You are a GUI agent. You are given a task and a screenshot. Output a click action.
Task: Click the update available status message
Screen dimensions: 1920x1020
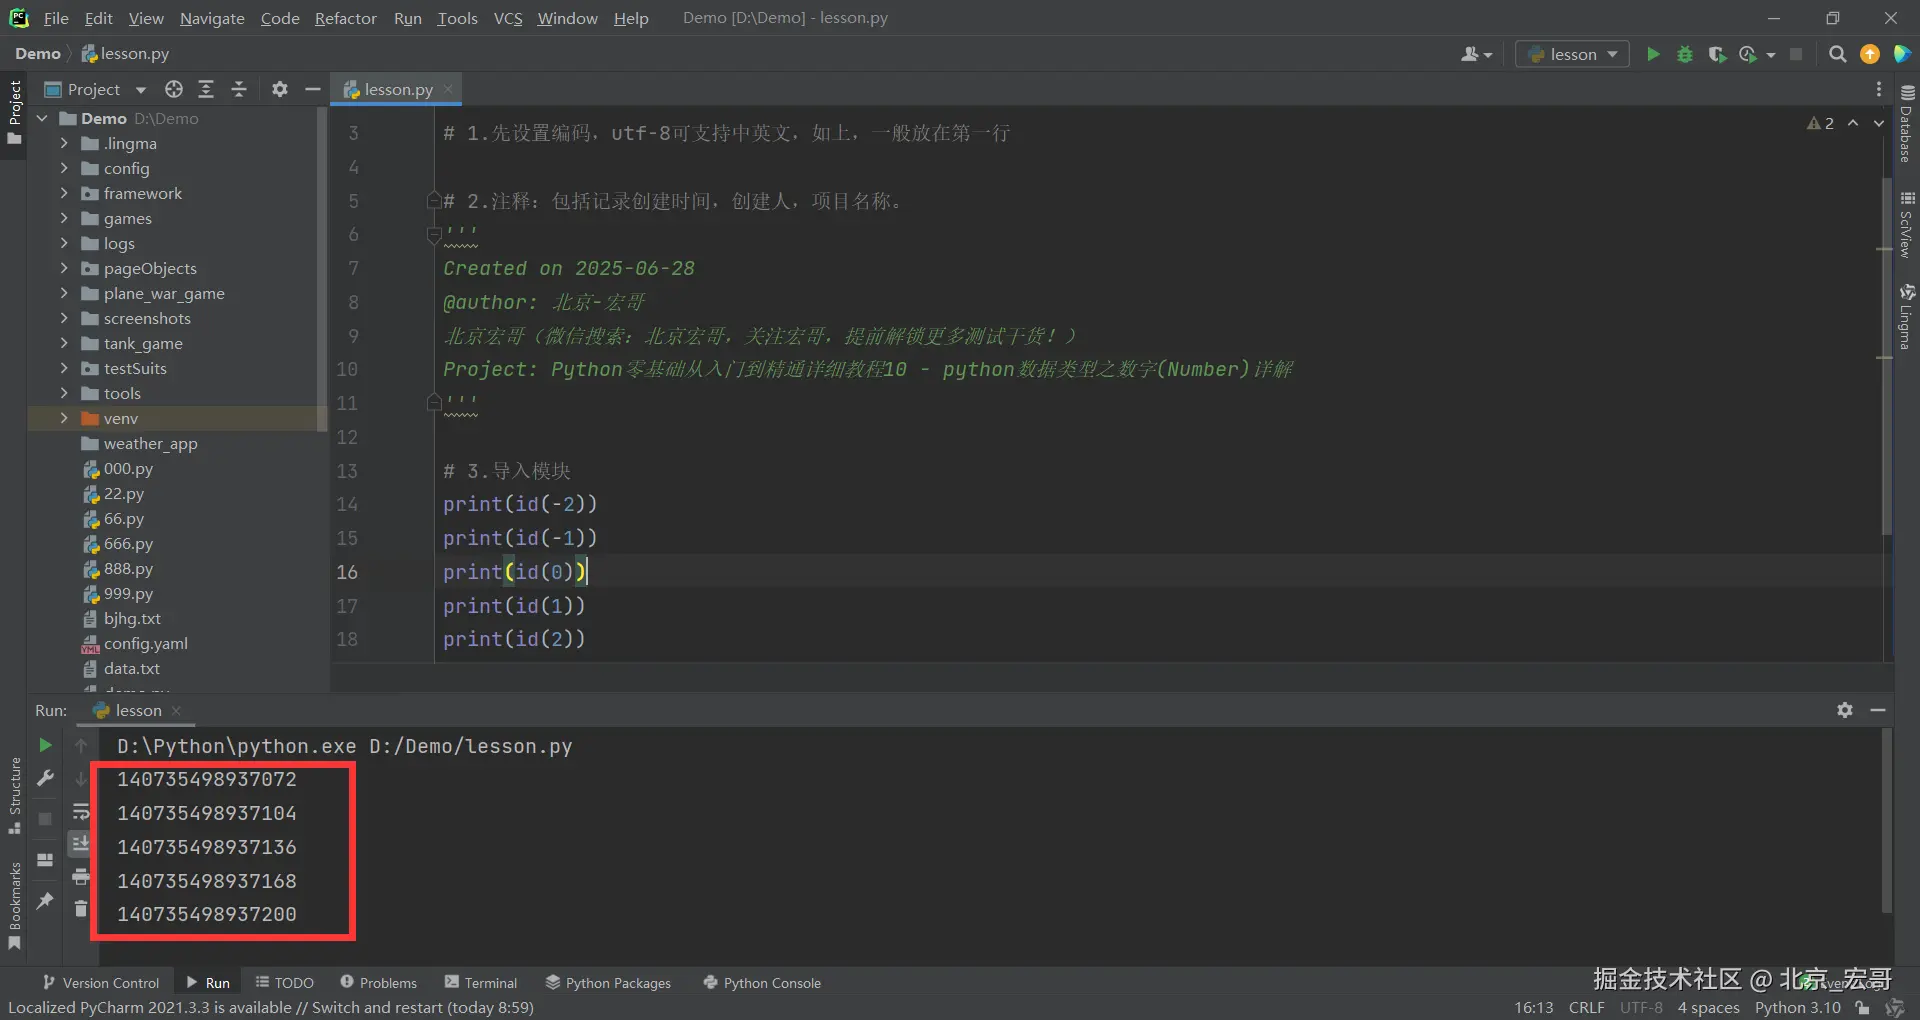(x=271, y=1008)
